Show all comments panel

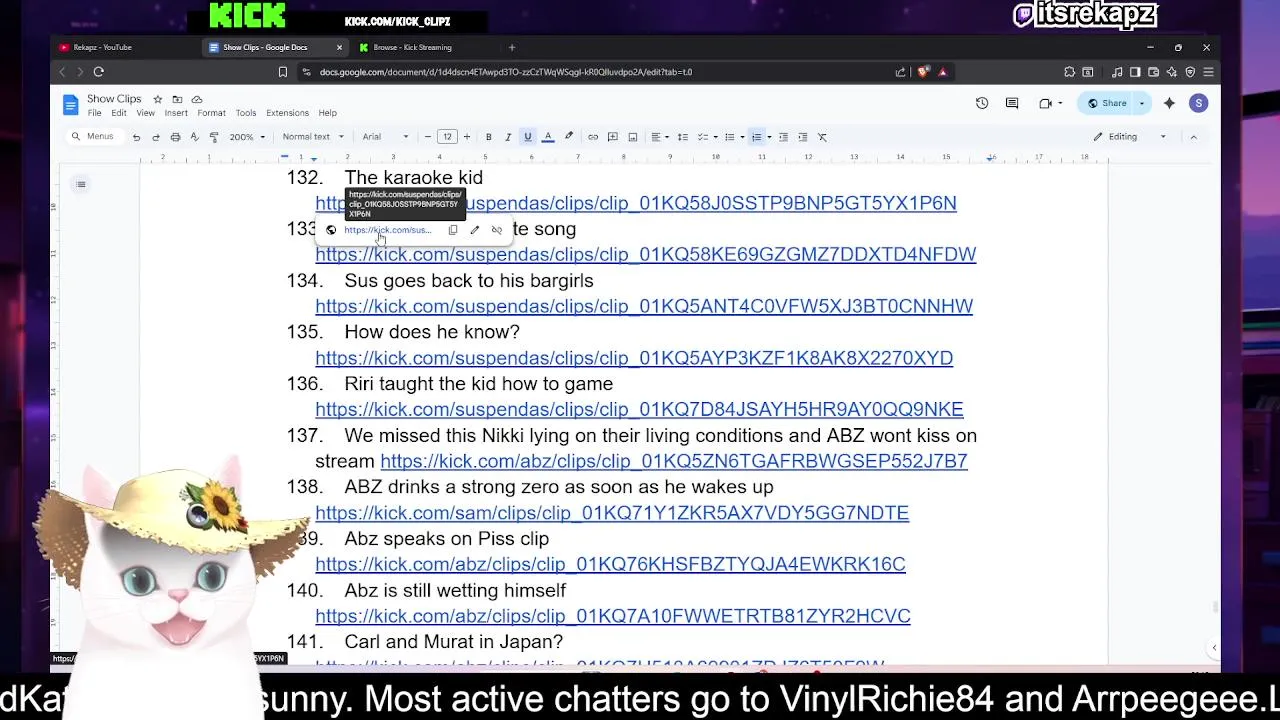pyautogui.click(x=1012, y=103)
